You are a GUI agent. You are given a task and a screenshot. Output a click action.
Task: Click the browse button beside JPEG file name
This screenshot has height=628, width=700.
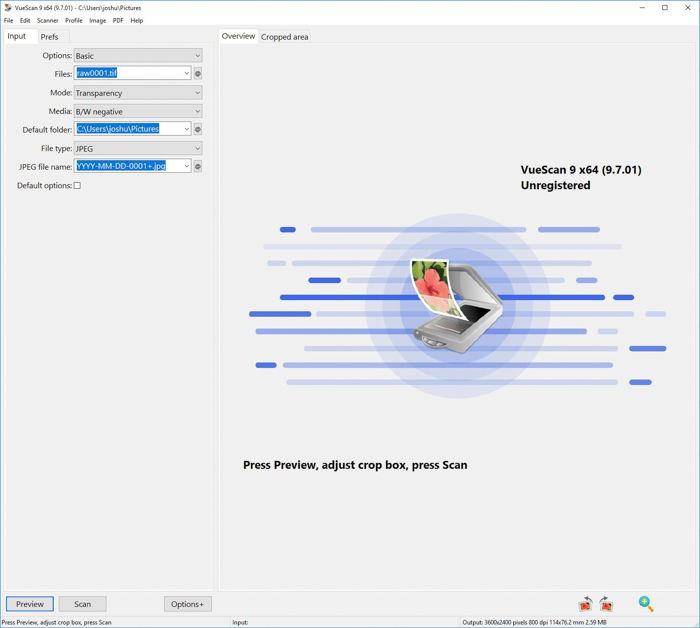tap(198, 166)
